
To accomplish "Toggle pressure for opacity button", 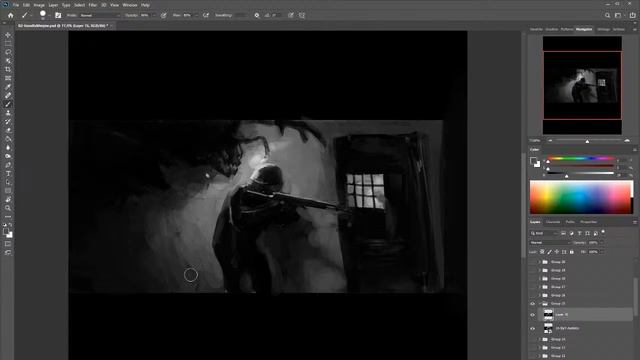I will click(163, 16).
